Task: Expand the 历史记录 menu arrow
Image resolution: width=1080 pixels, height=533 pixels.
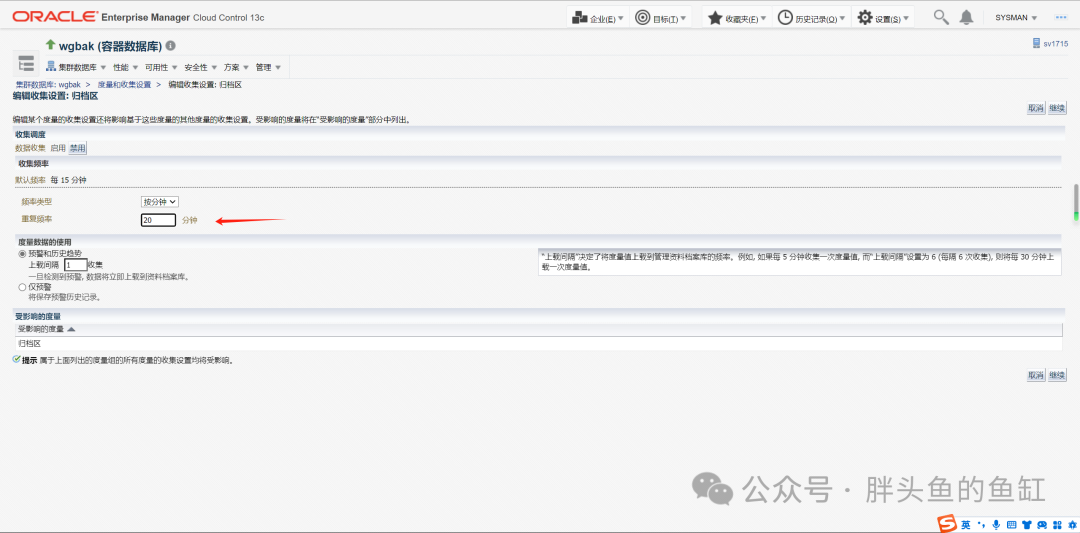Action: tap(843, 19)
